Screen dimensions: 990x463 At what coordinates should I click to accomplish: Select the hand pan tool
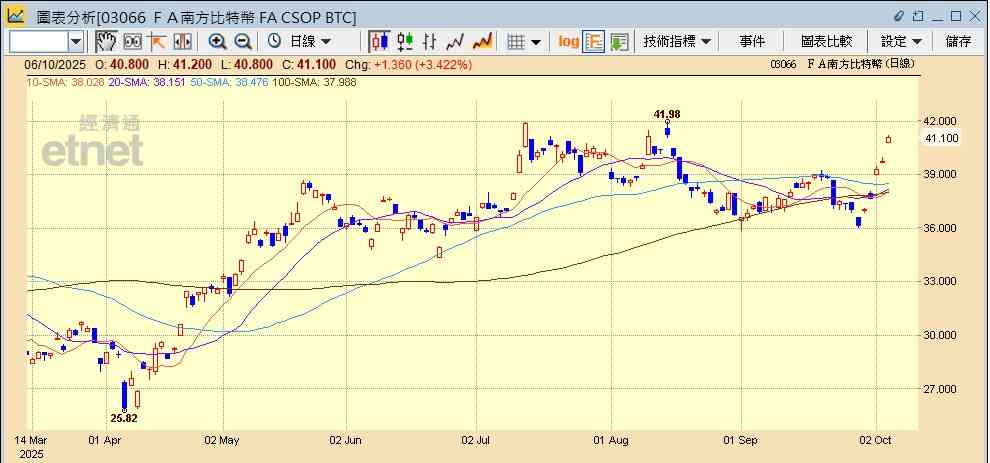(105, 41)
